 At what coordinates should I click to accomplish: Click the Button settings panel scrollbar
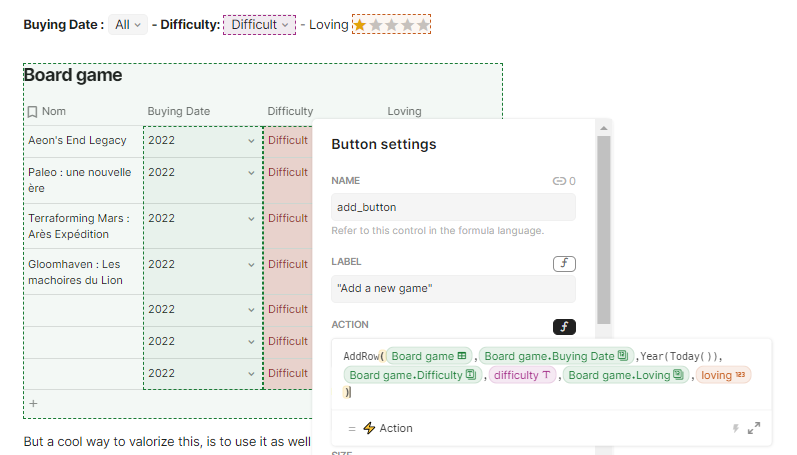click(603, 230)
